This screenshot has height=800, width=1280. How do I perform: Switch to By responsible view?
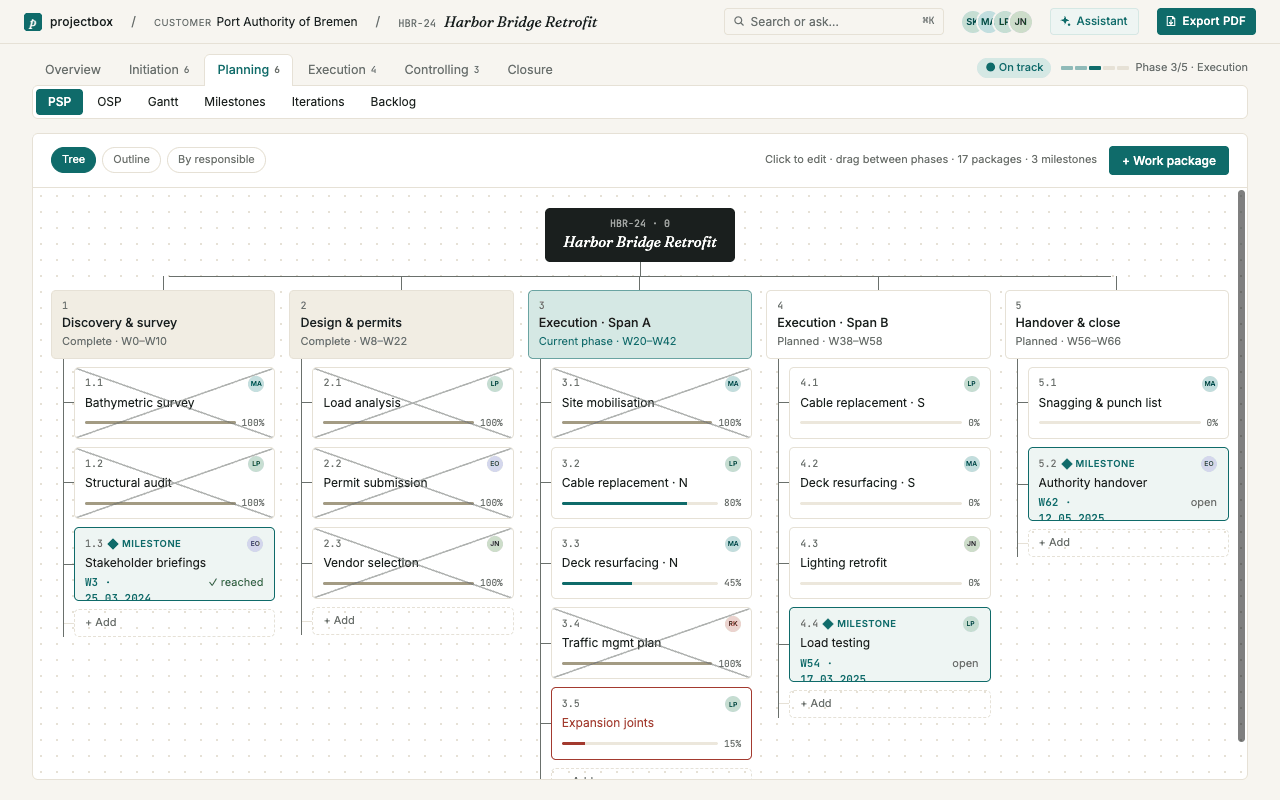[216, 160]
